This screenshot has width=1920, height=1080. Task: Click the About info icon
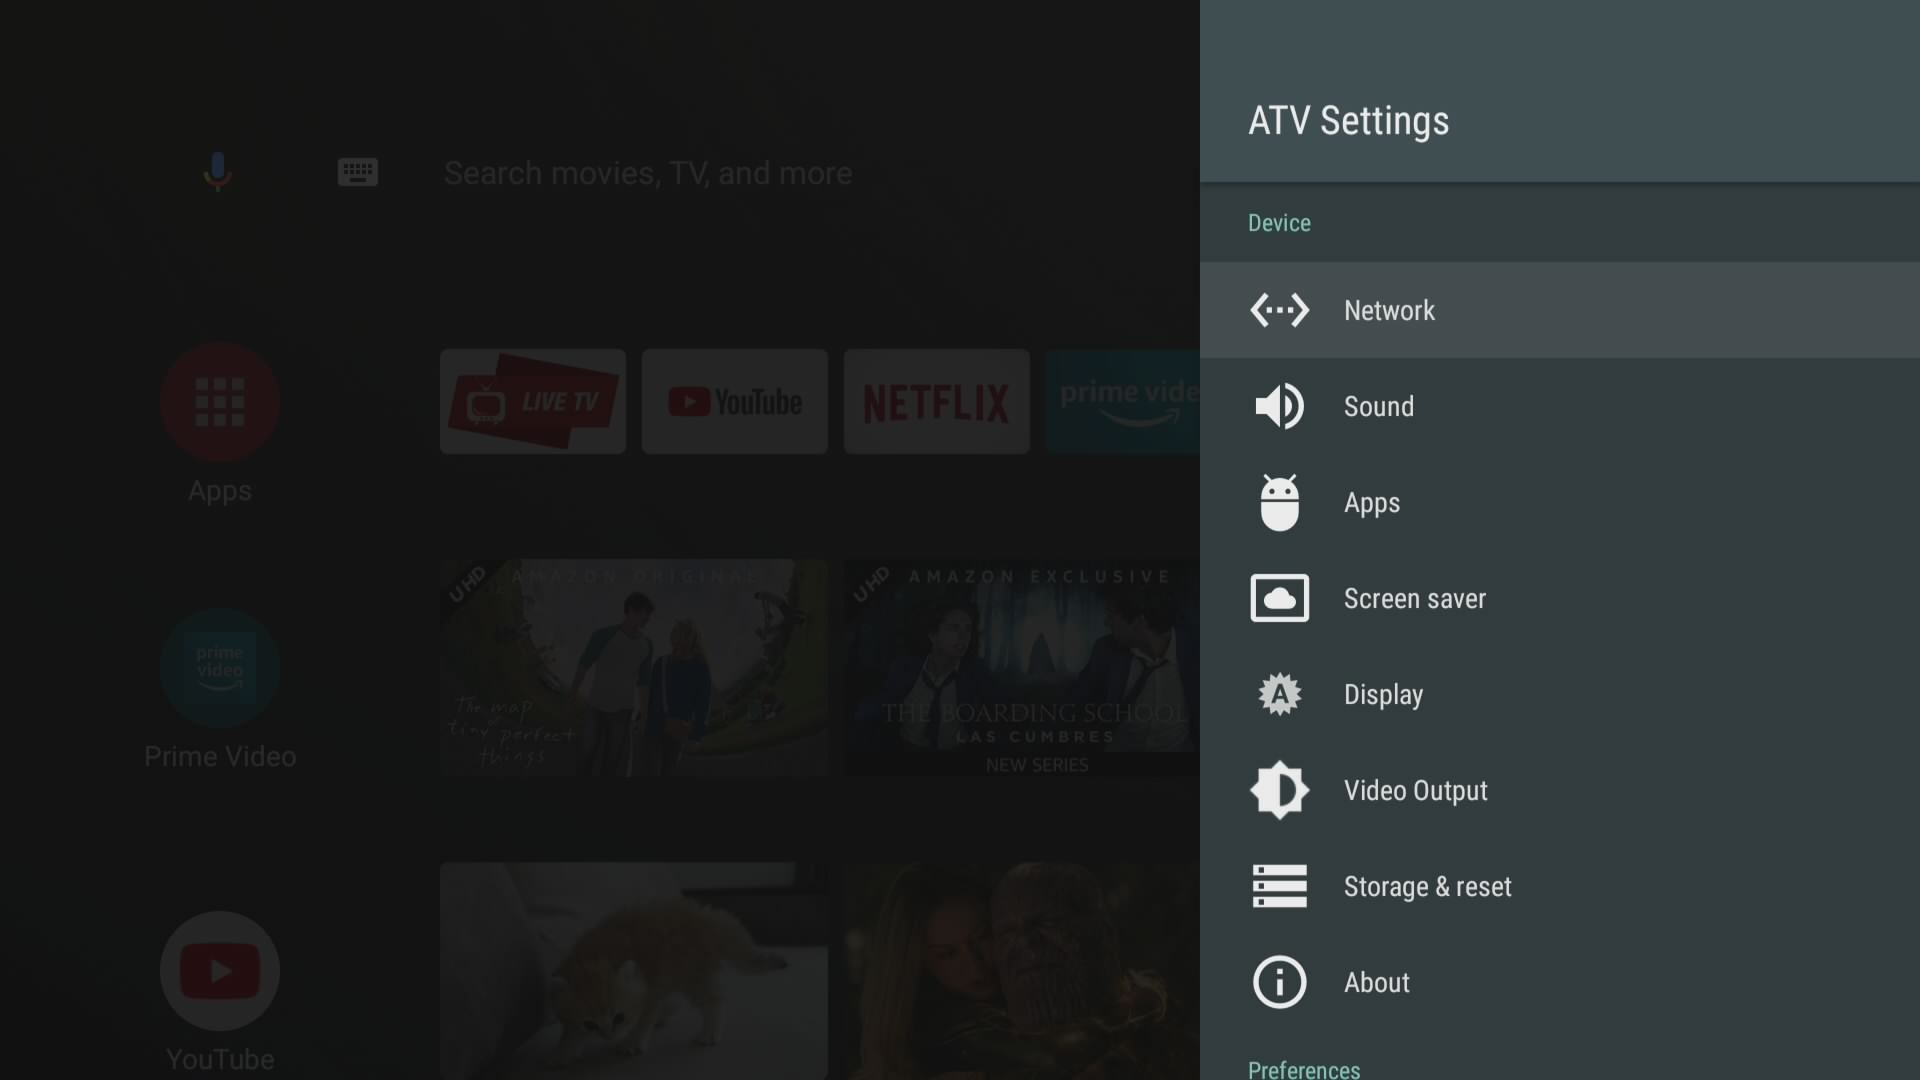[x=1279, y=982]
